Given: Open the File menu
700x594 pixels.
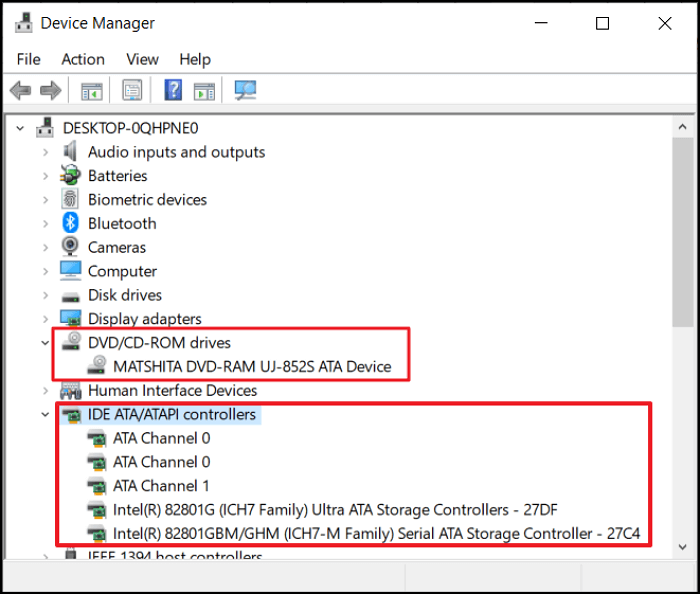Looking at the screenshot, I should [x=29, y=59].
